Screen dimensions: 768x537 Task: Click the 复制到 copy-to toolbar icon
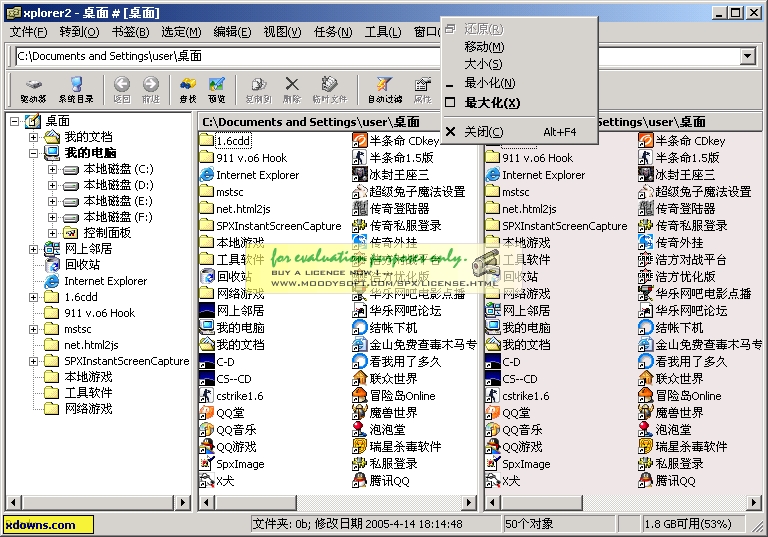[259, 90]
